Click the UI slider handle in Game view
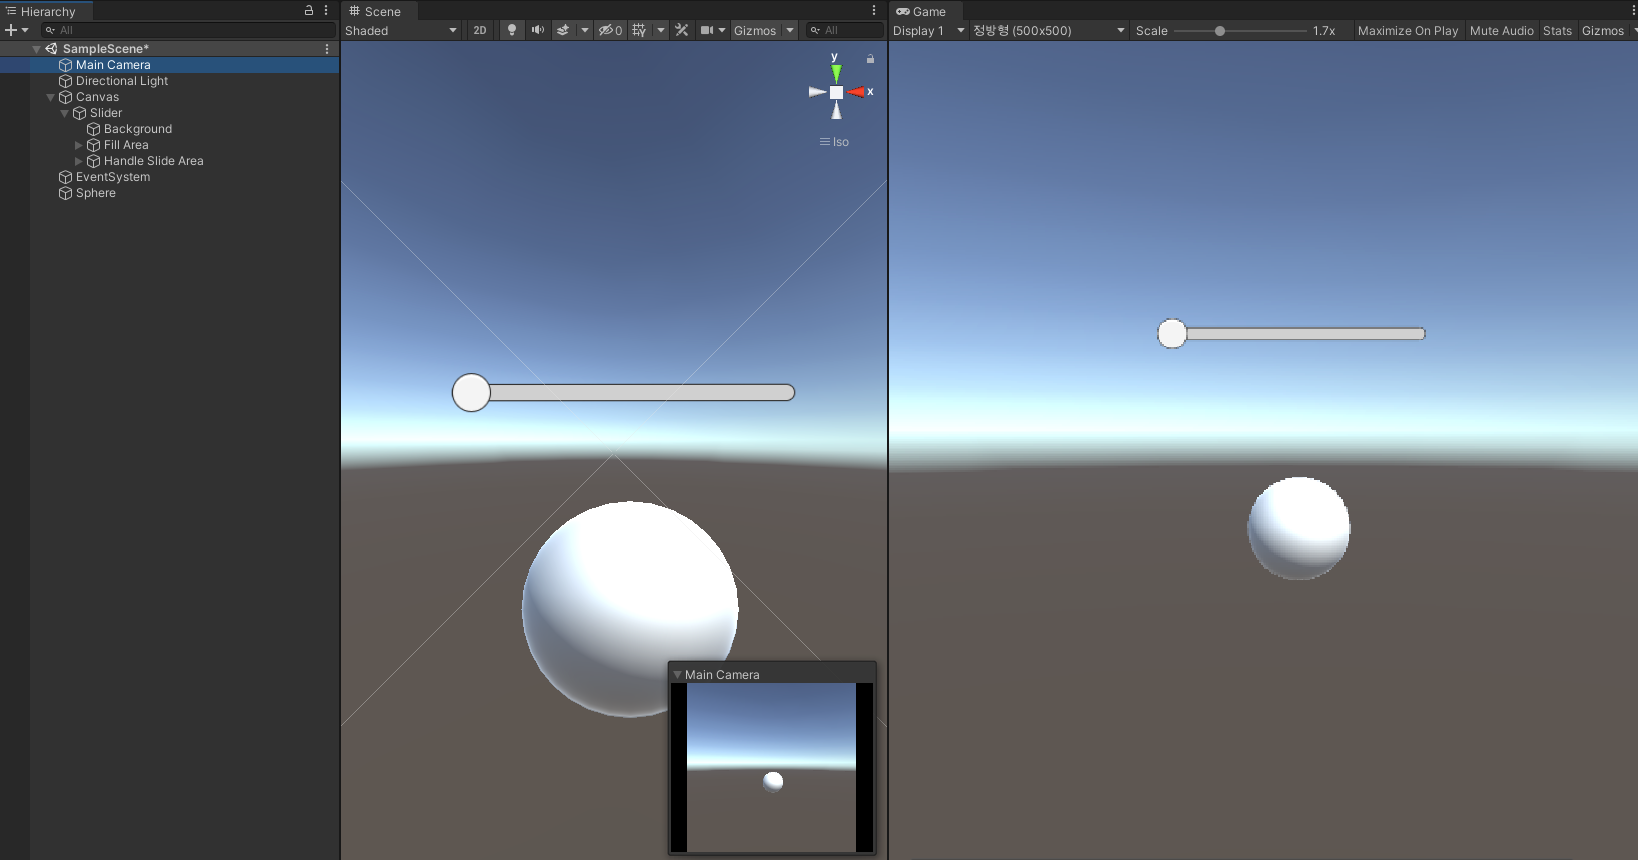 pos(1172,333)
